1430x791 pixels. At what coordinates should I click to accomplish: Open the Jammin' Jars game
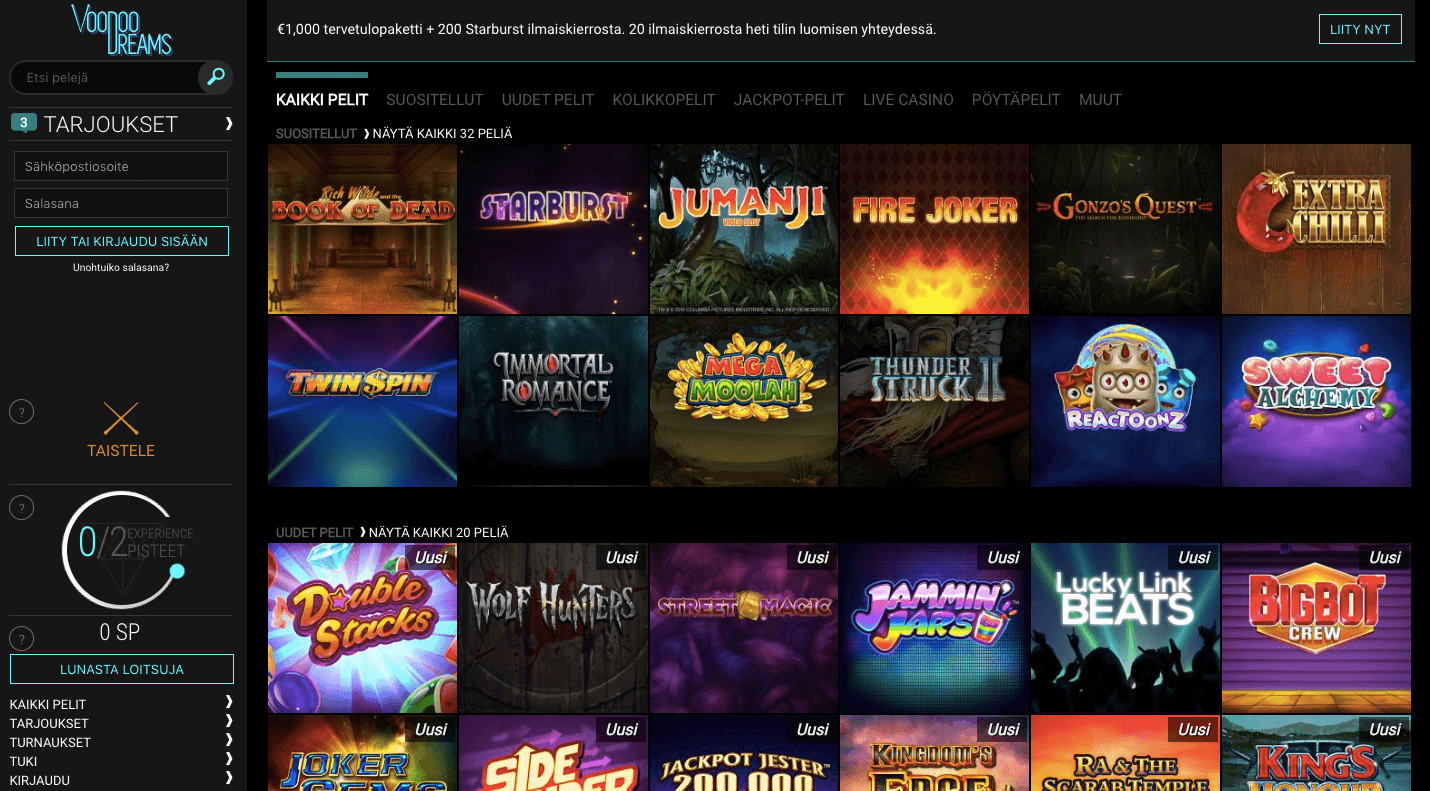(x=934, y=628)
